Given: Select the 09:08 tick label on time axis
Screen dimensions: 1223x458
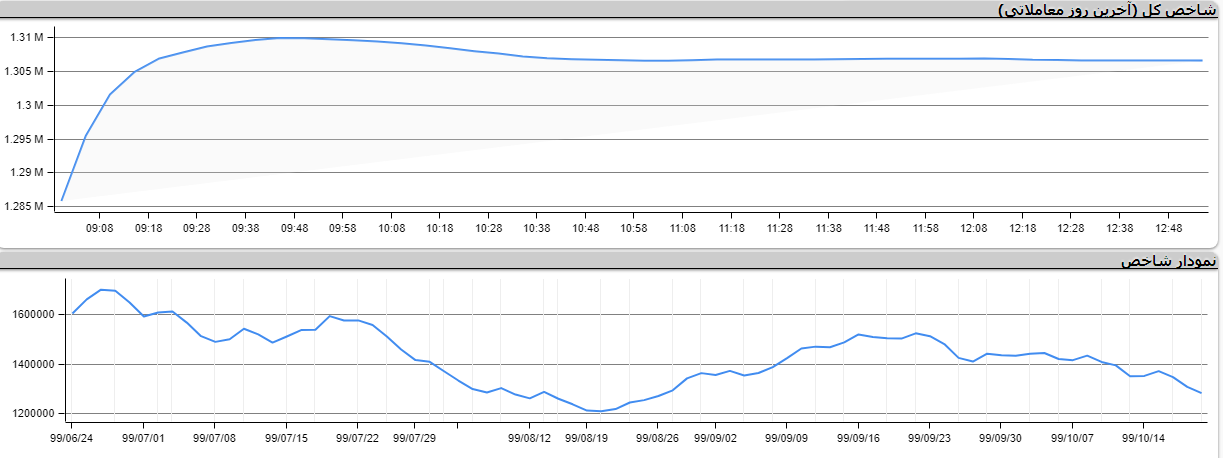Looking at the screenshot, I should coord(100,228).
